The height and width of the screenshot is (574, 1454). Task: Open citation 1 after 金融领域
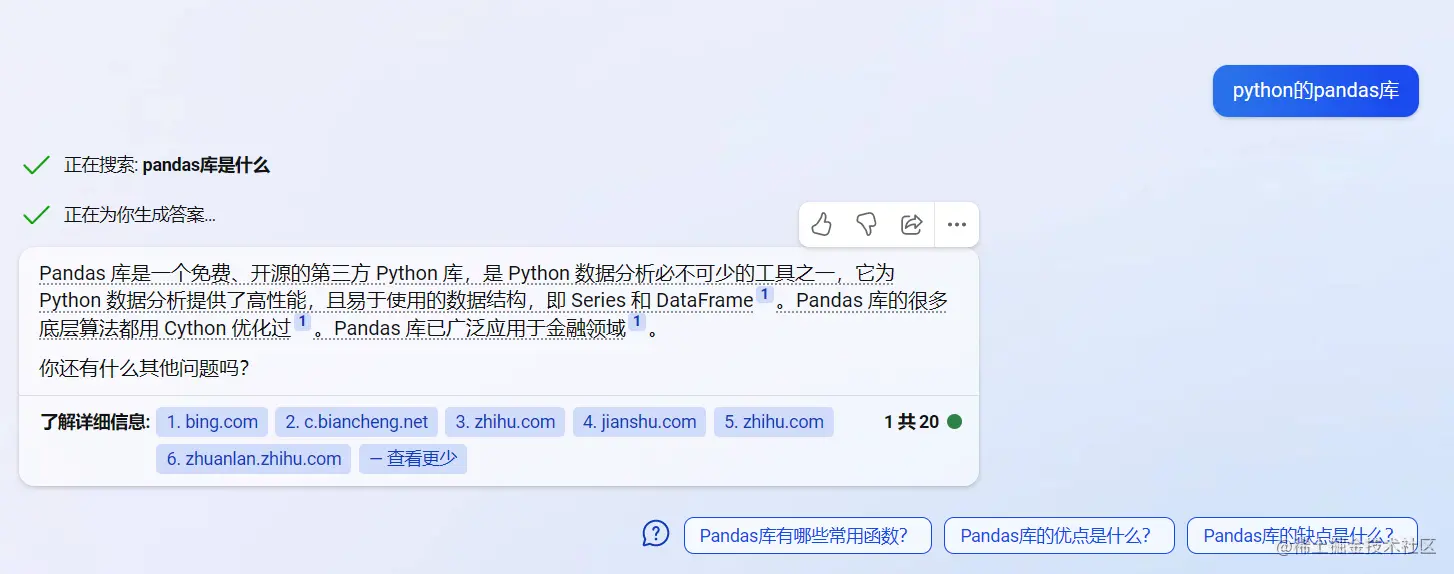point(637,322)
